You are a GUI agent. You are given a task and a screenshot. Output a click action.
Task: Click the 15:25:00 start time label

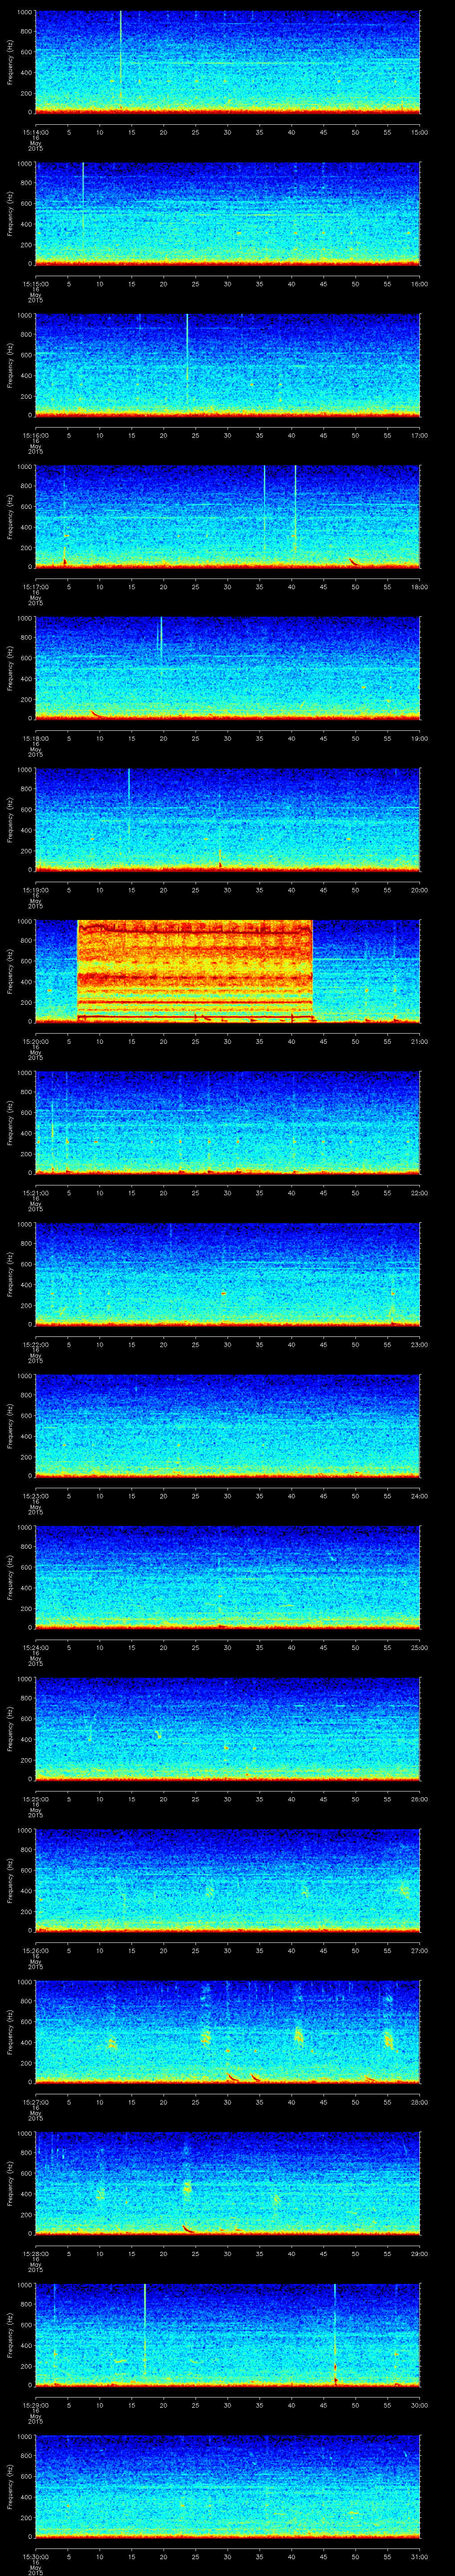point(36,1799)
